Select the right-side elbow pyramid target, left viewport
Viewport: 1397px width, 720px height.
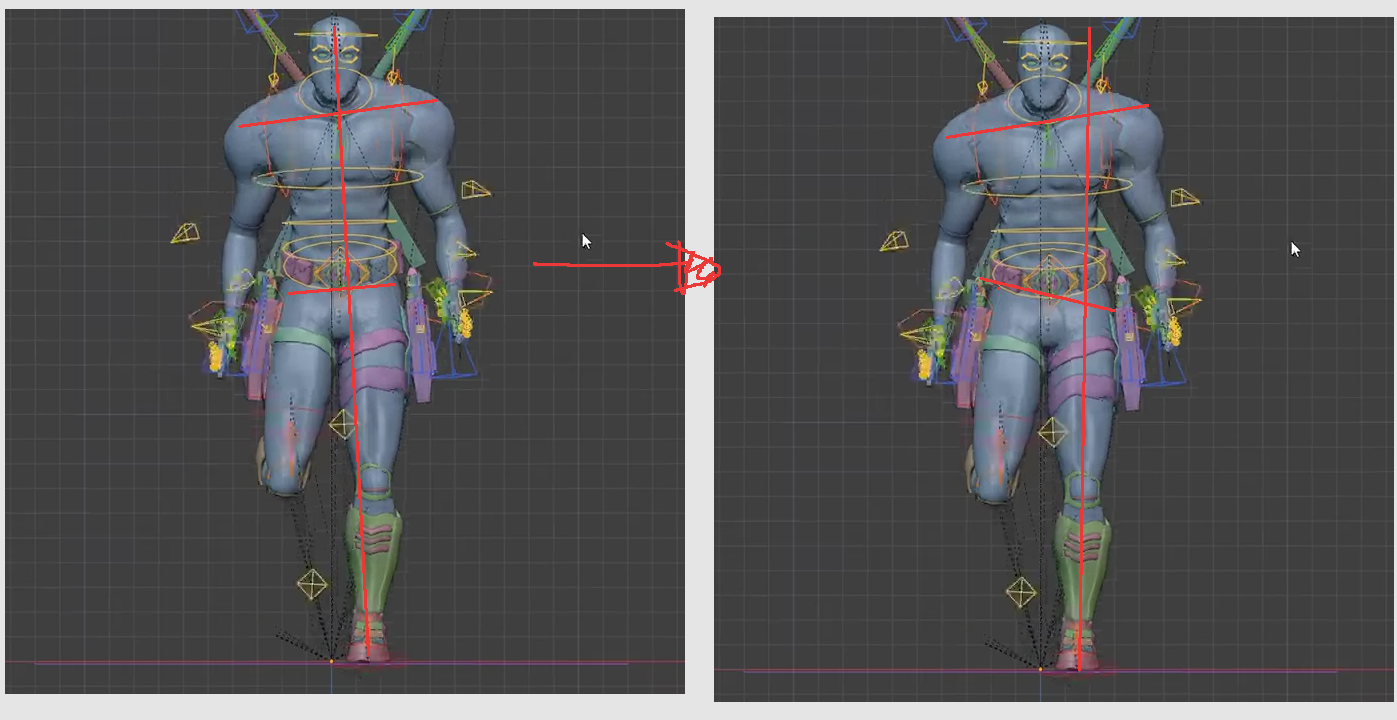(x=477, y=189)
